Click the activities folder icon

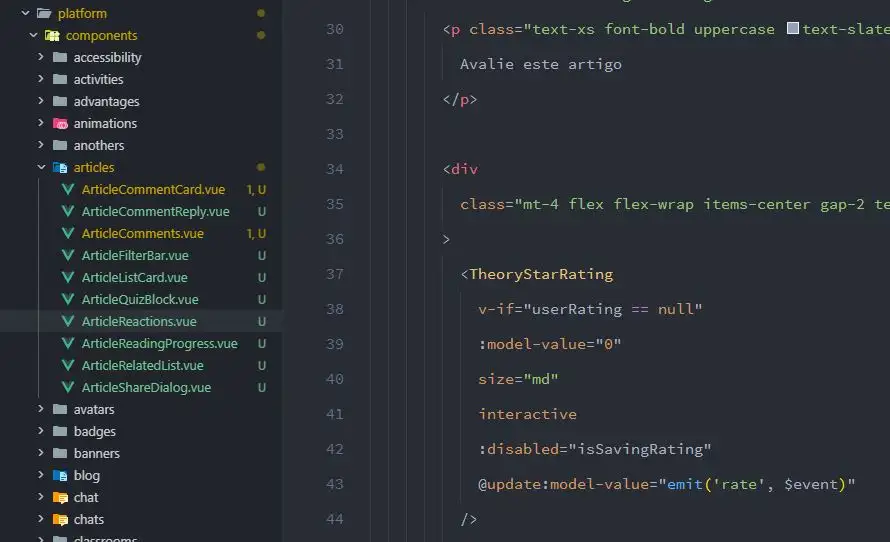coord(60,79)
